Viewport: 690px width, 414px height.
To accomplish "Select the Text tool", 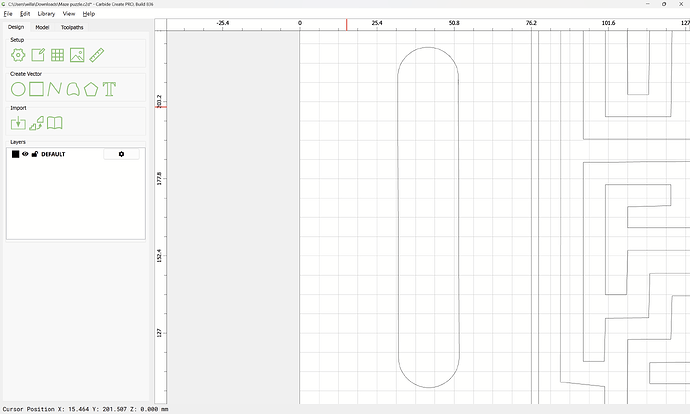I will [x=109, y=89].
